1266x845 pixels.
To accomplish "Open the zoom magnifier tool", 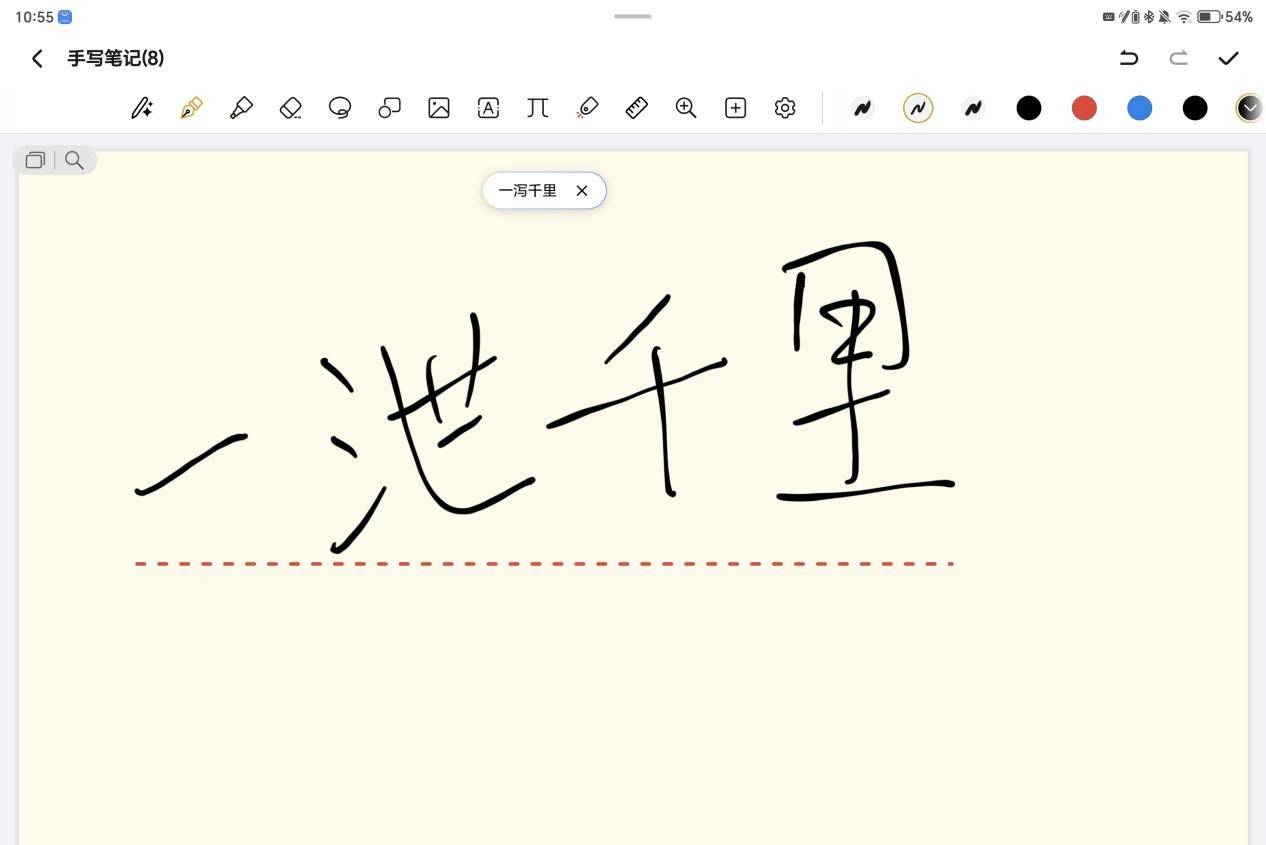I will [x=686, y=108].
